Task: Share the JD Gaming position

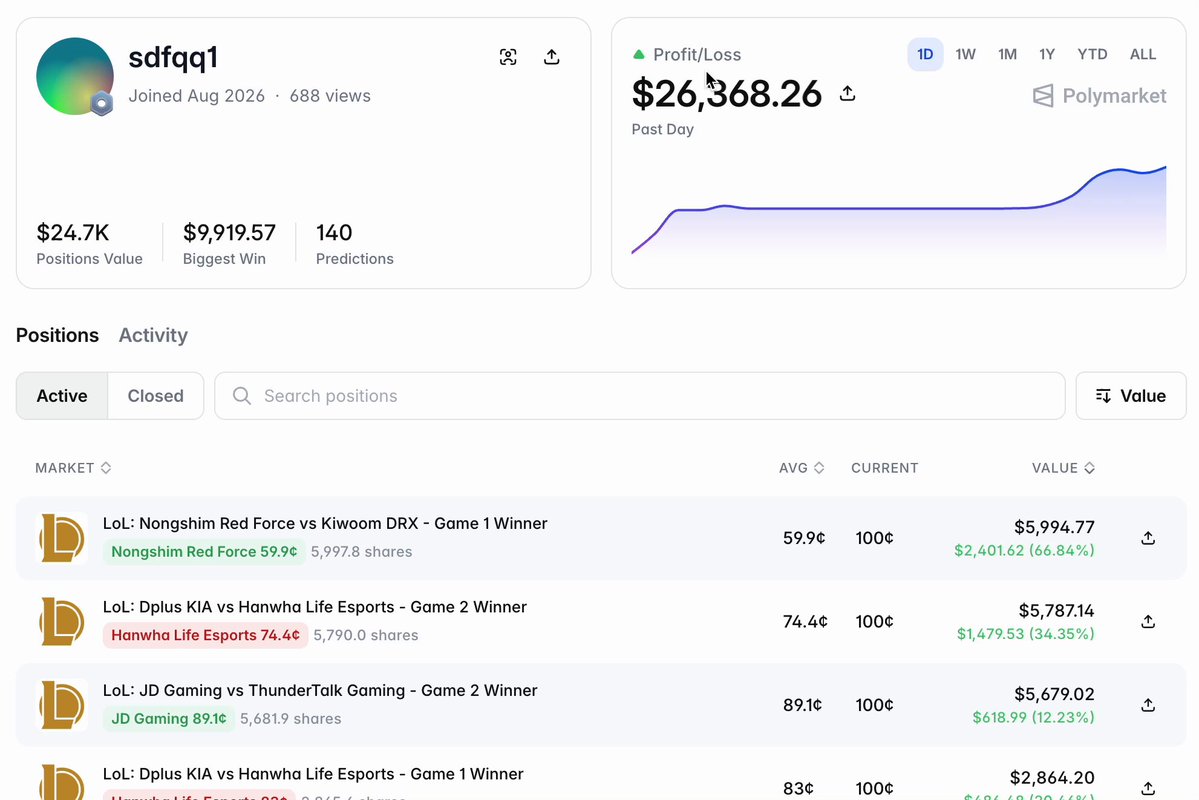Action: (1148, 704)
